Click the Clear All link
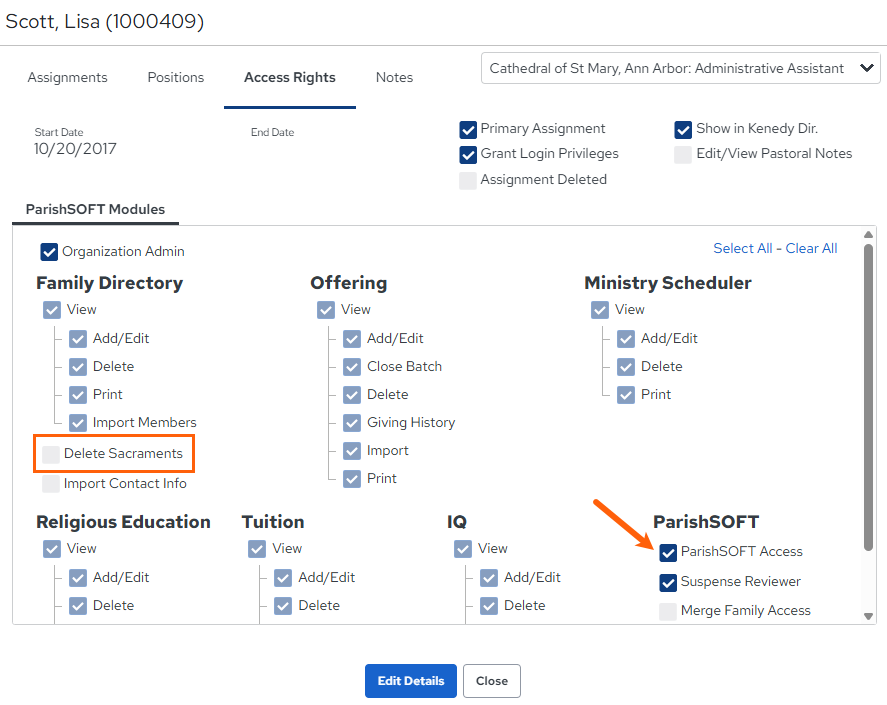 (x=811, y=248)
